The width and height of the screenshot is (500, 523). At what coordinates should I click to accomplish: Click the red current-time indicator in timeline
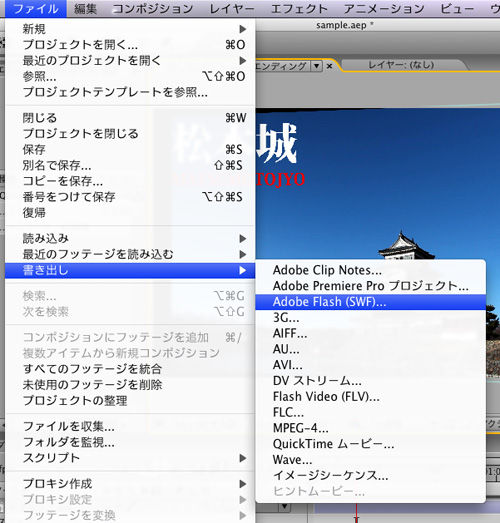pos(357,514)
